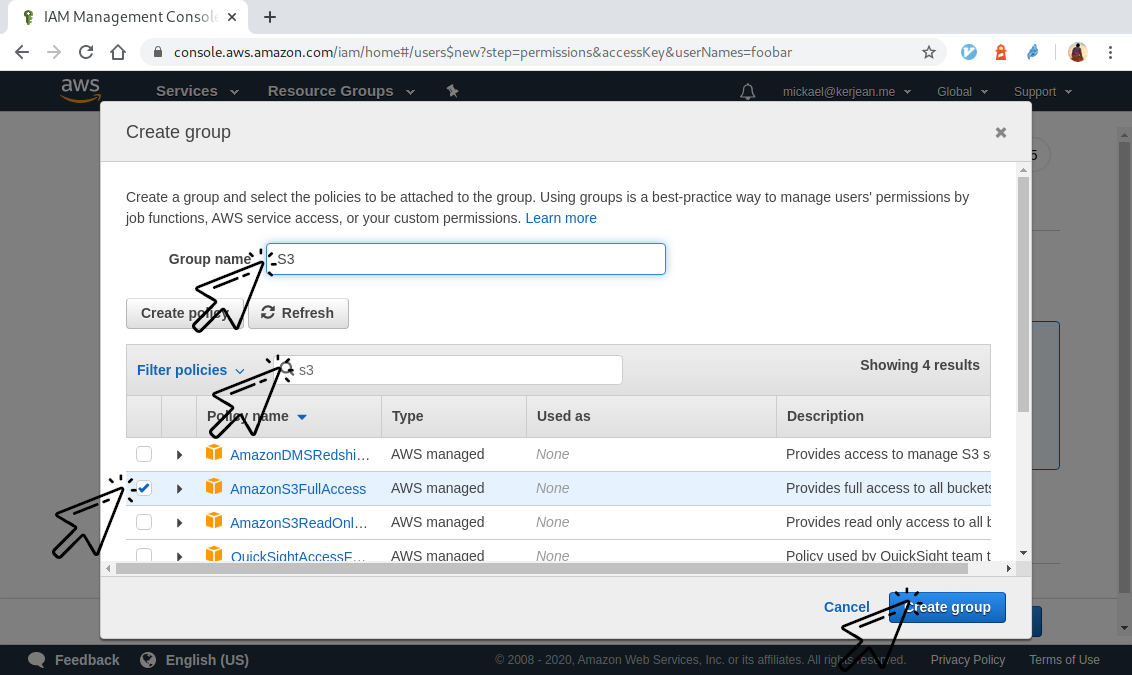Go to browser home icon
The width and height of the screenshot is (1132, 675).
tap(118, 52)
